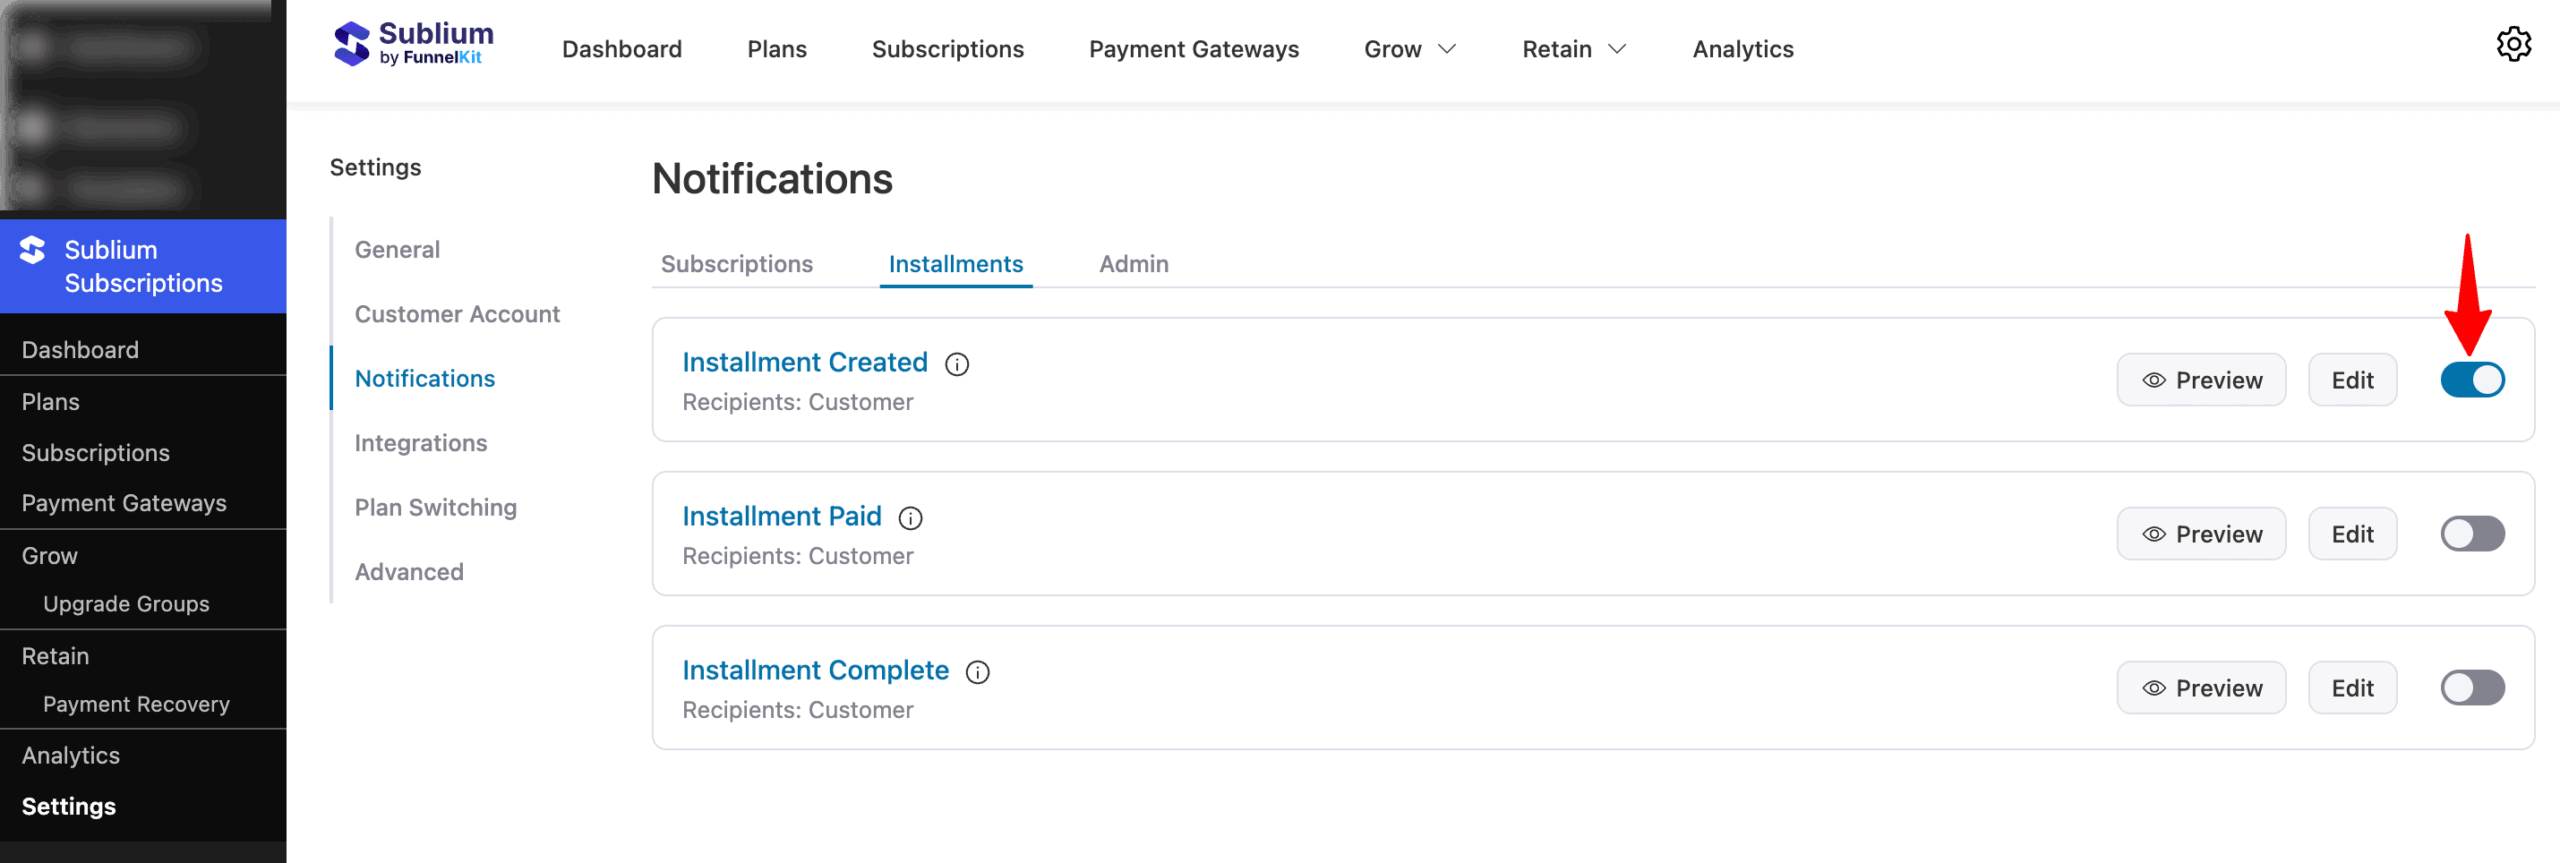
Task: Open Upgrade Groups under Grow in sidebar
Action: click(x=126, y=603)
